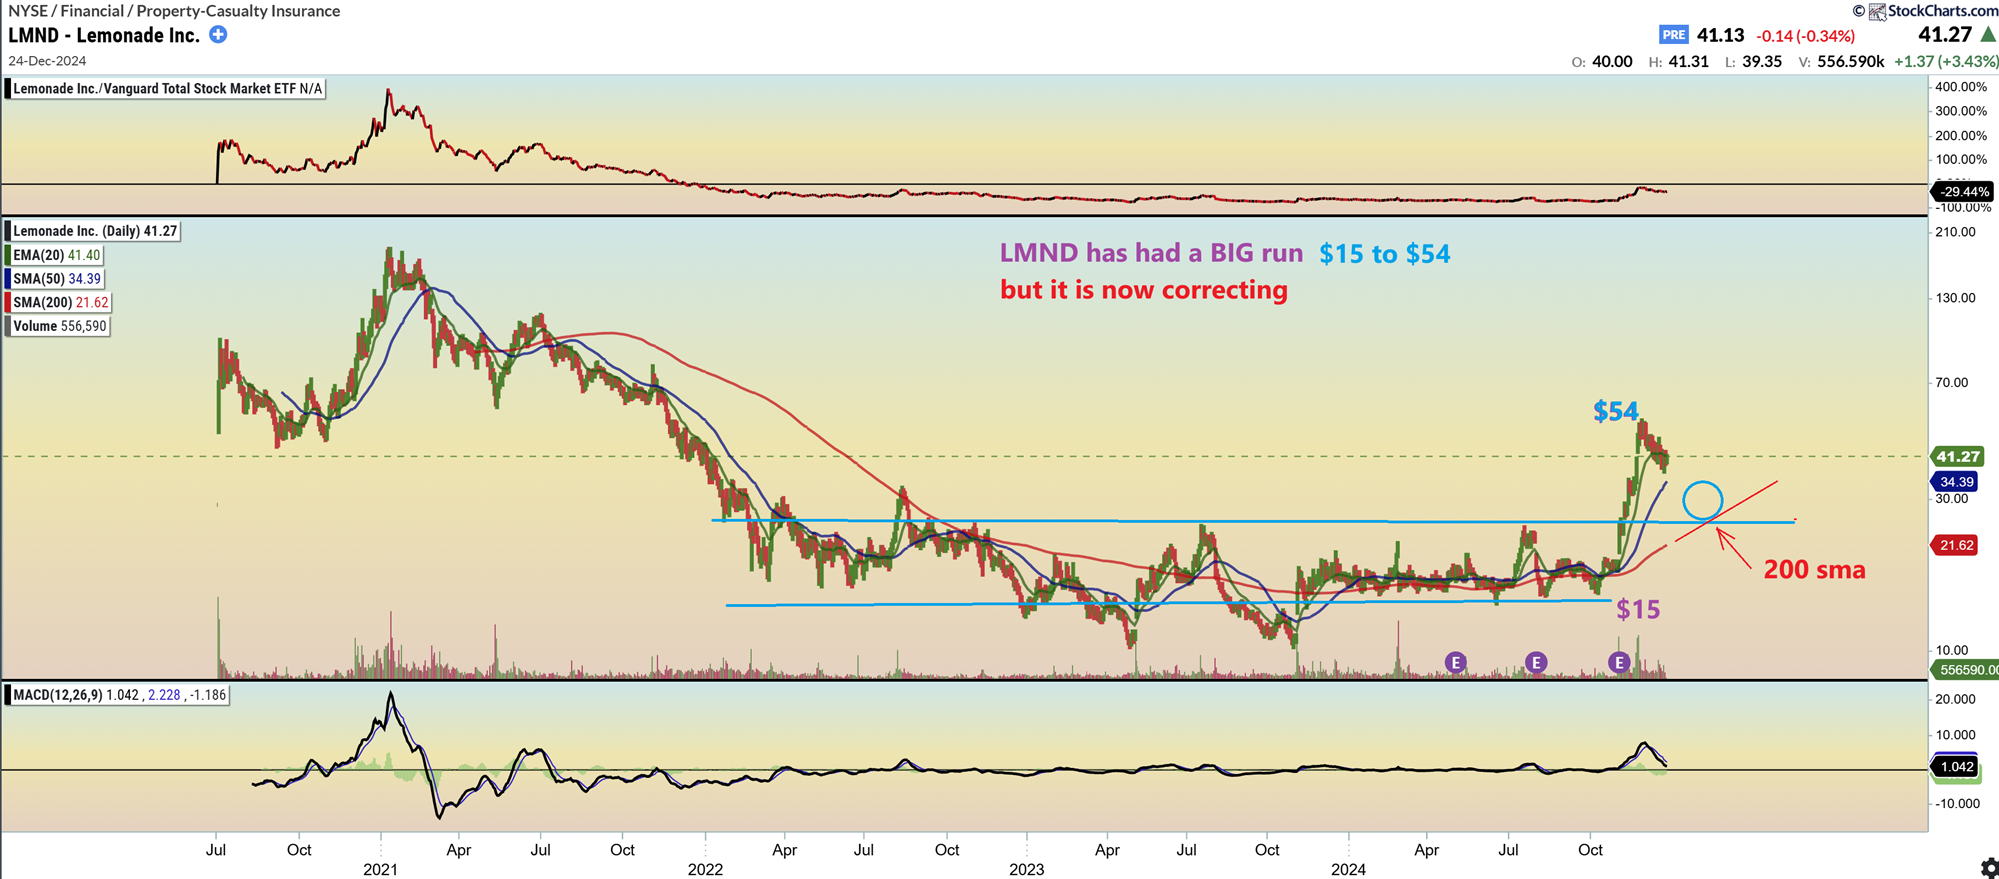Click the earnings E marker just after July 2024
The width and height of the screenshot is (1999, 879).
(x=1537, y=662)
